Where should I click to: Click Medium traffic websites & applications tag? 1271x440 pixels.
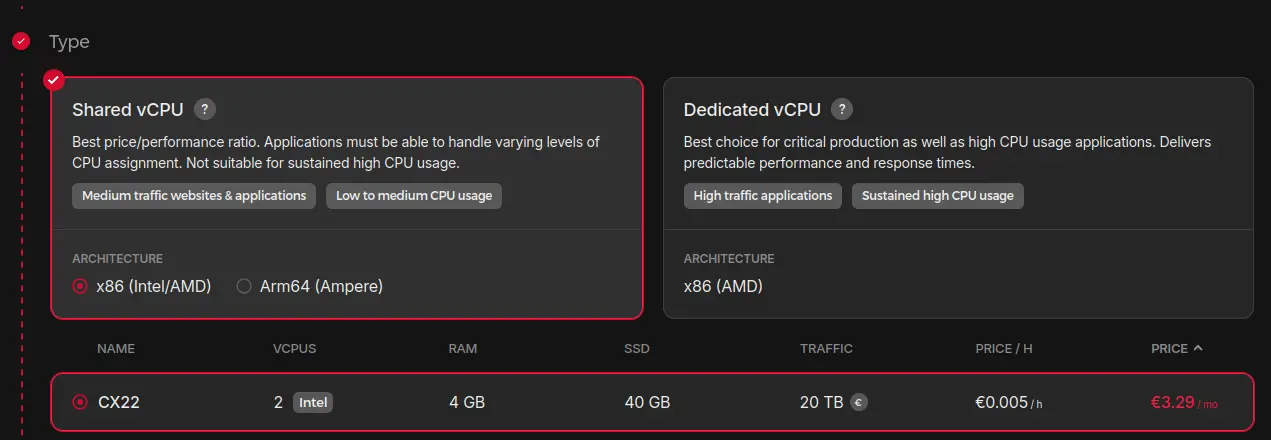194,196
